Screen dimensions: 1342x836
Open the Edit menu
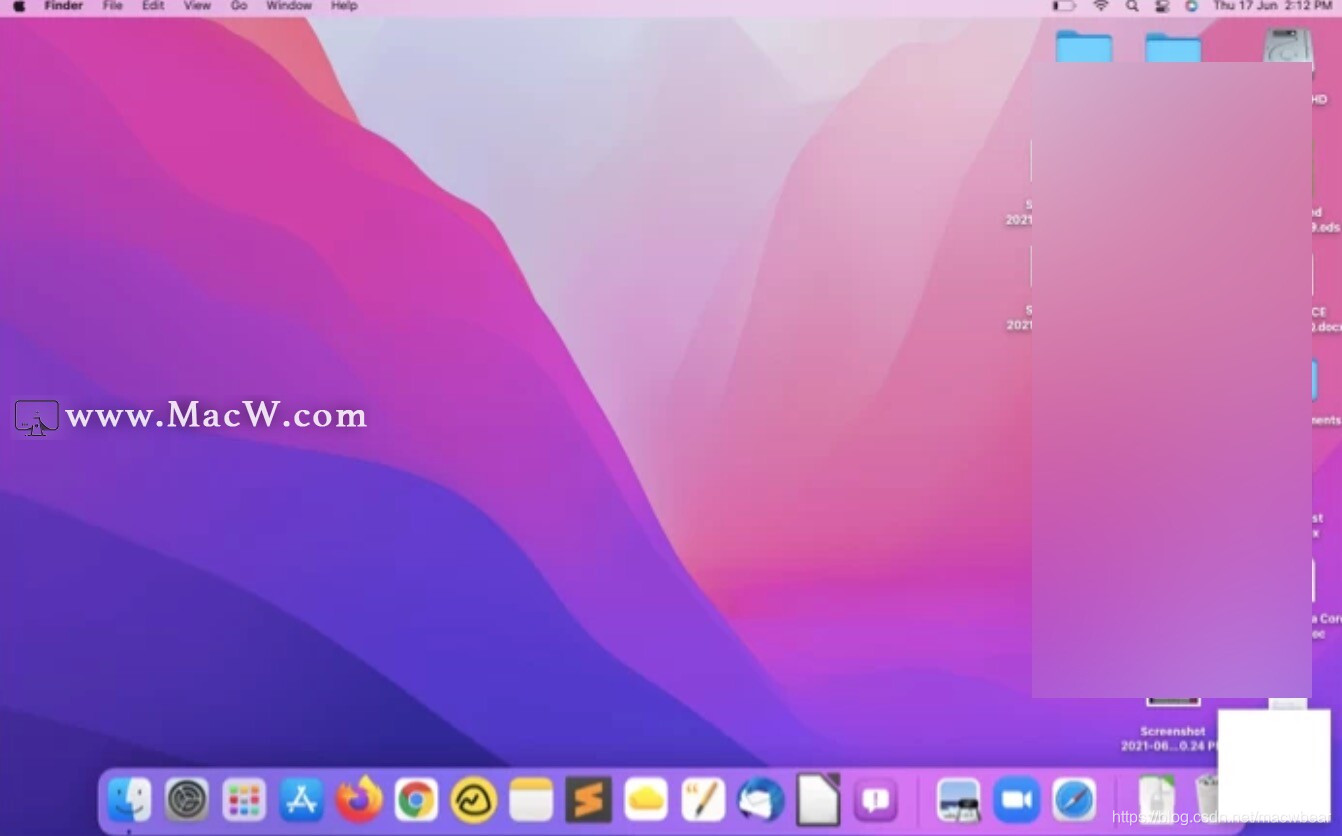(153, 6)
